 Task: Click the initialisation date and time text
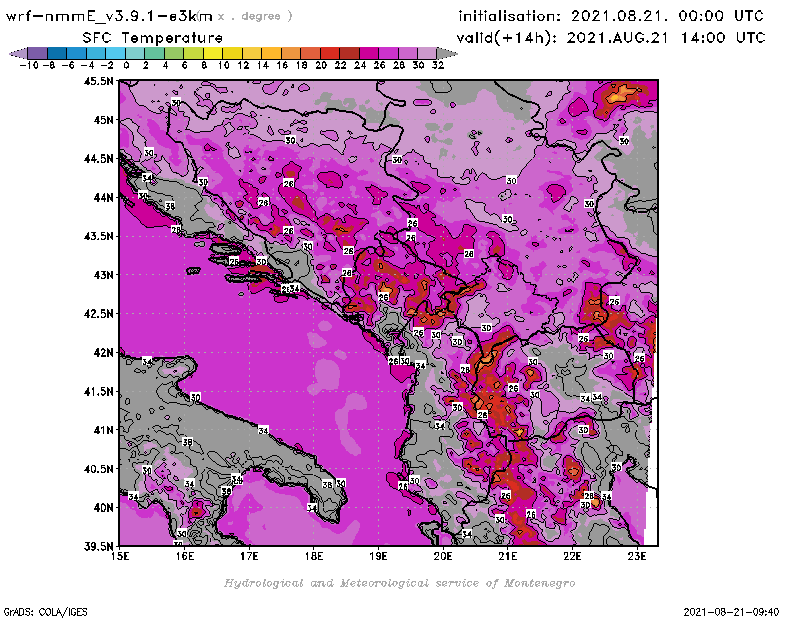(x=611, y=16)
